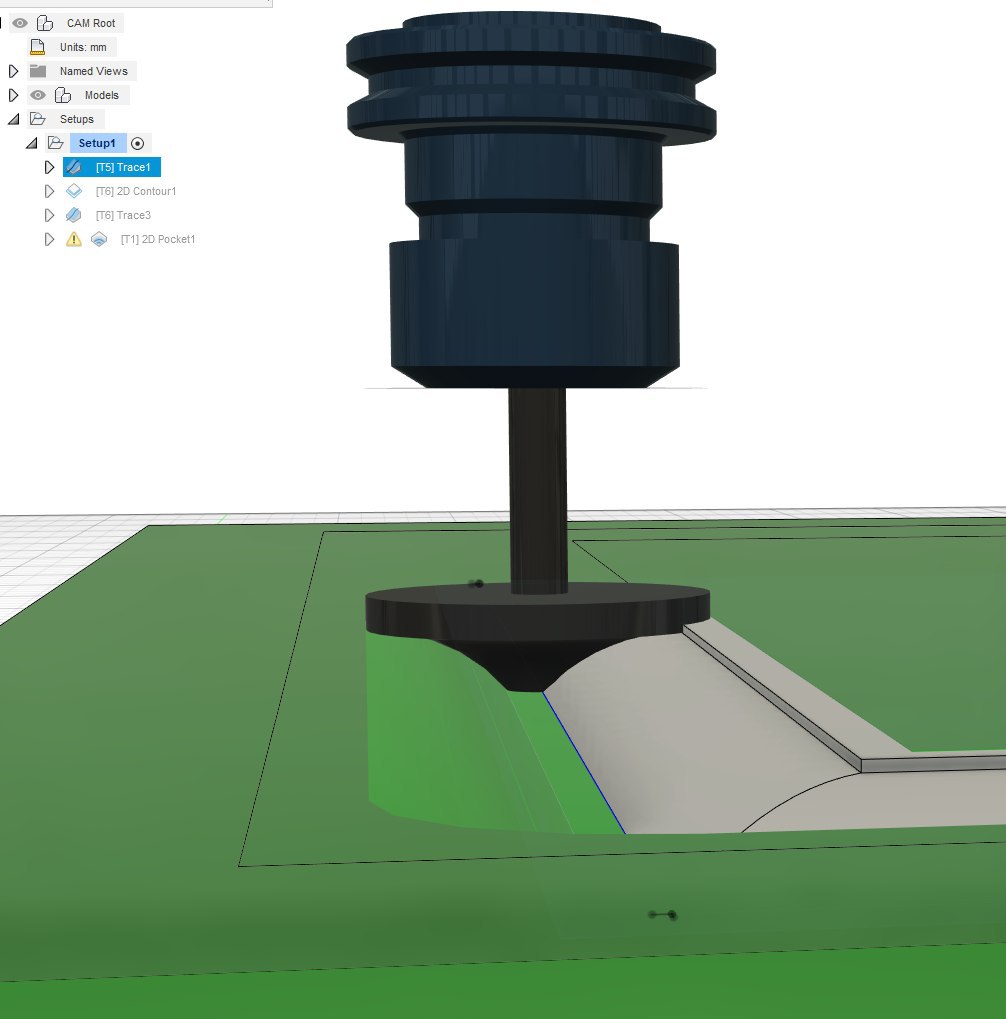Expand the [T6] 2D Contour1 operation
This screenshot has width=1006, height=1019.
pos(49,191)
